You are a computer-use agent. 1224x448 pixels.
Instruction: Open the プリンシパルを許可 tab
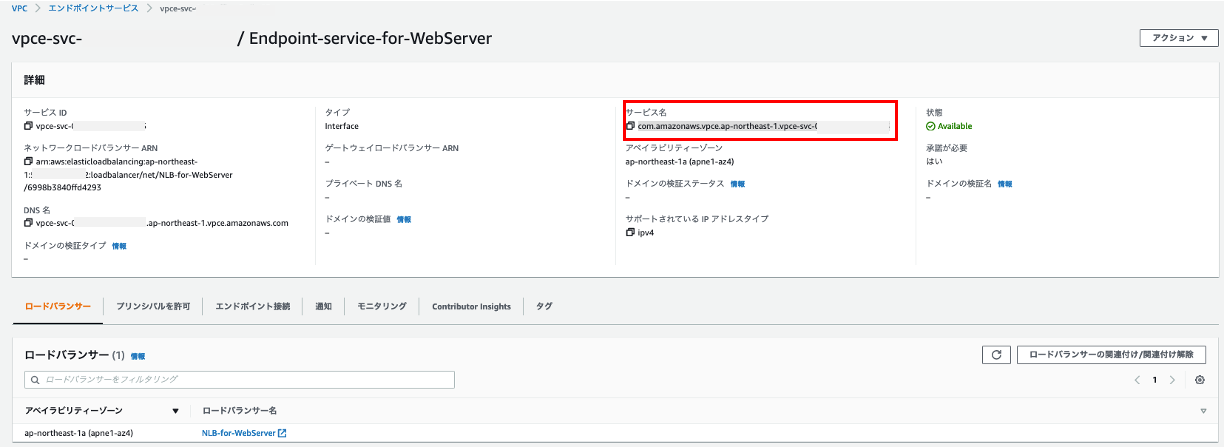pyautogui.click(x=154, y=306)
